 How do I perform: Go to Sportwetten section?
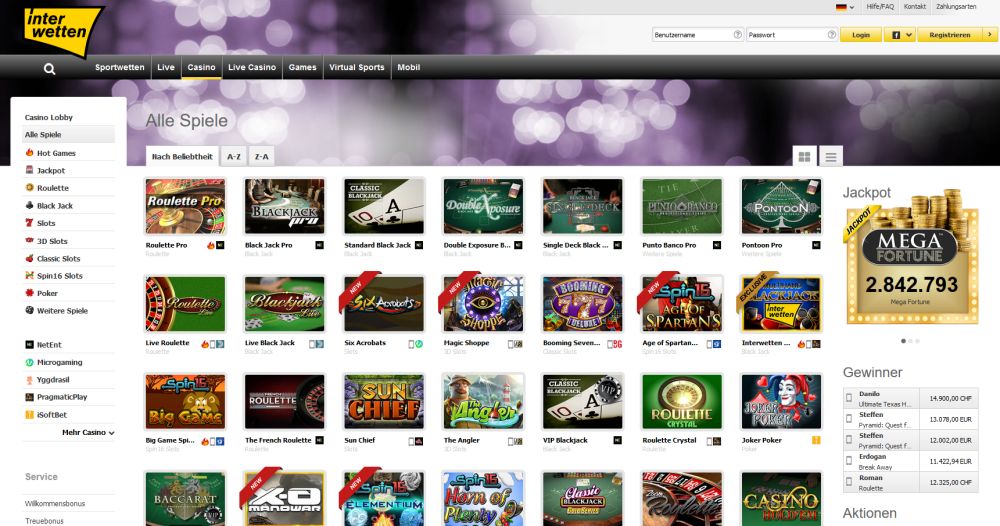pyautogui.click(x=120, y=67)
